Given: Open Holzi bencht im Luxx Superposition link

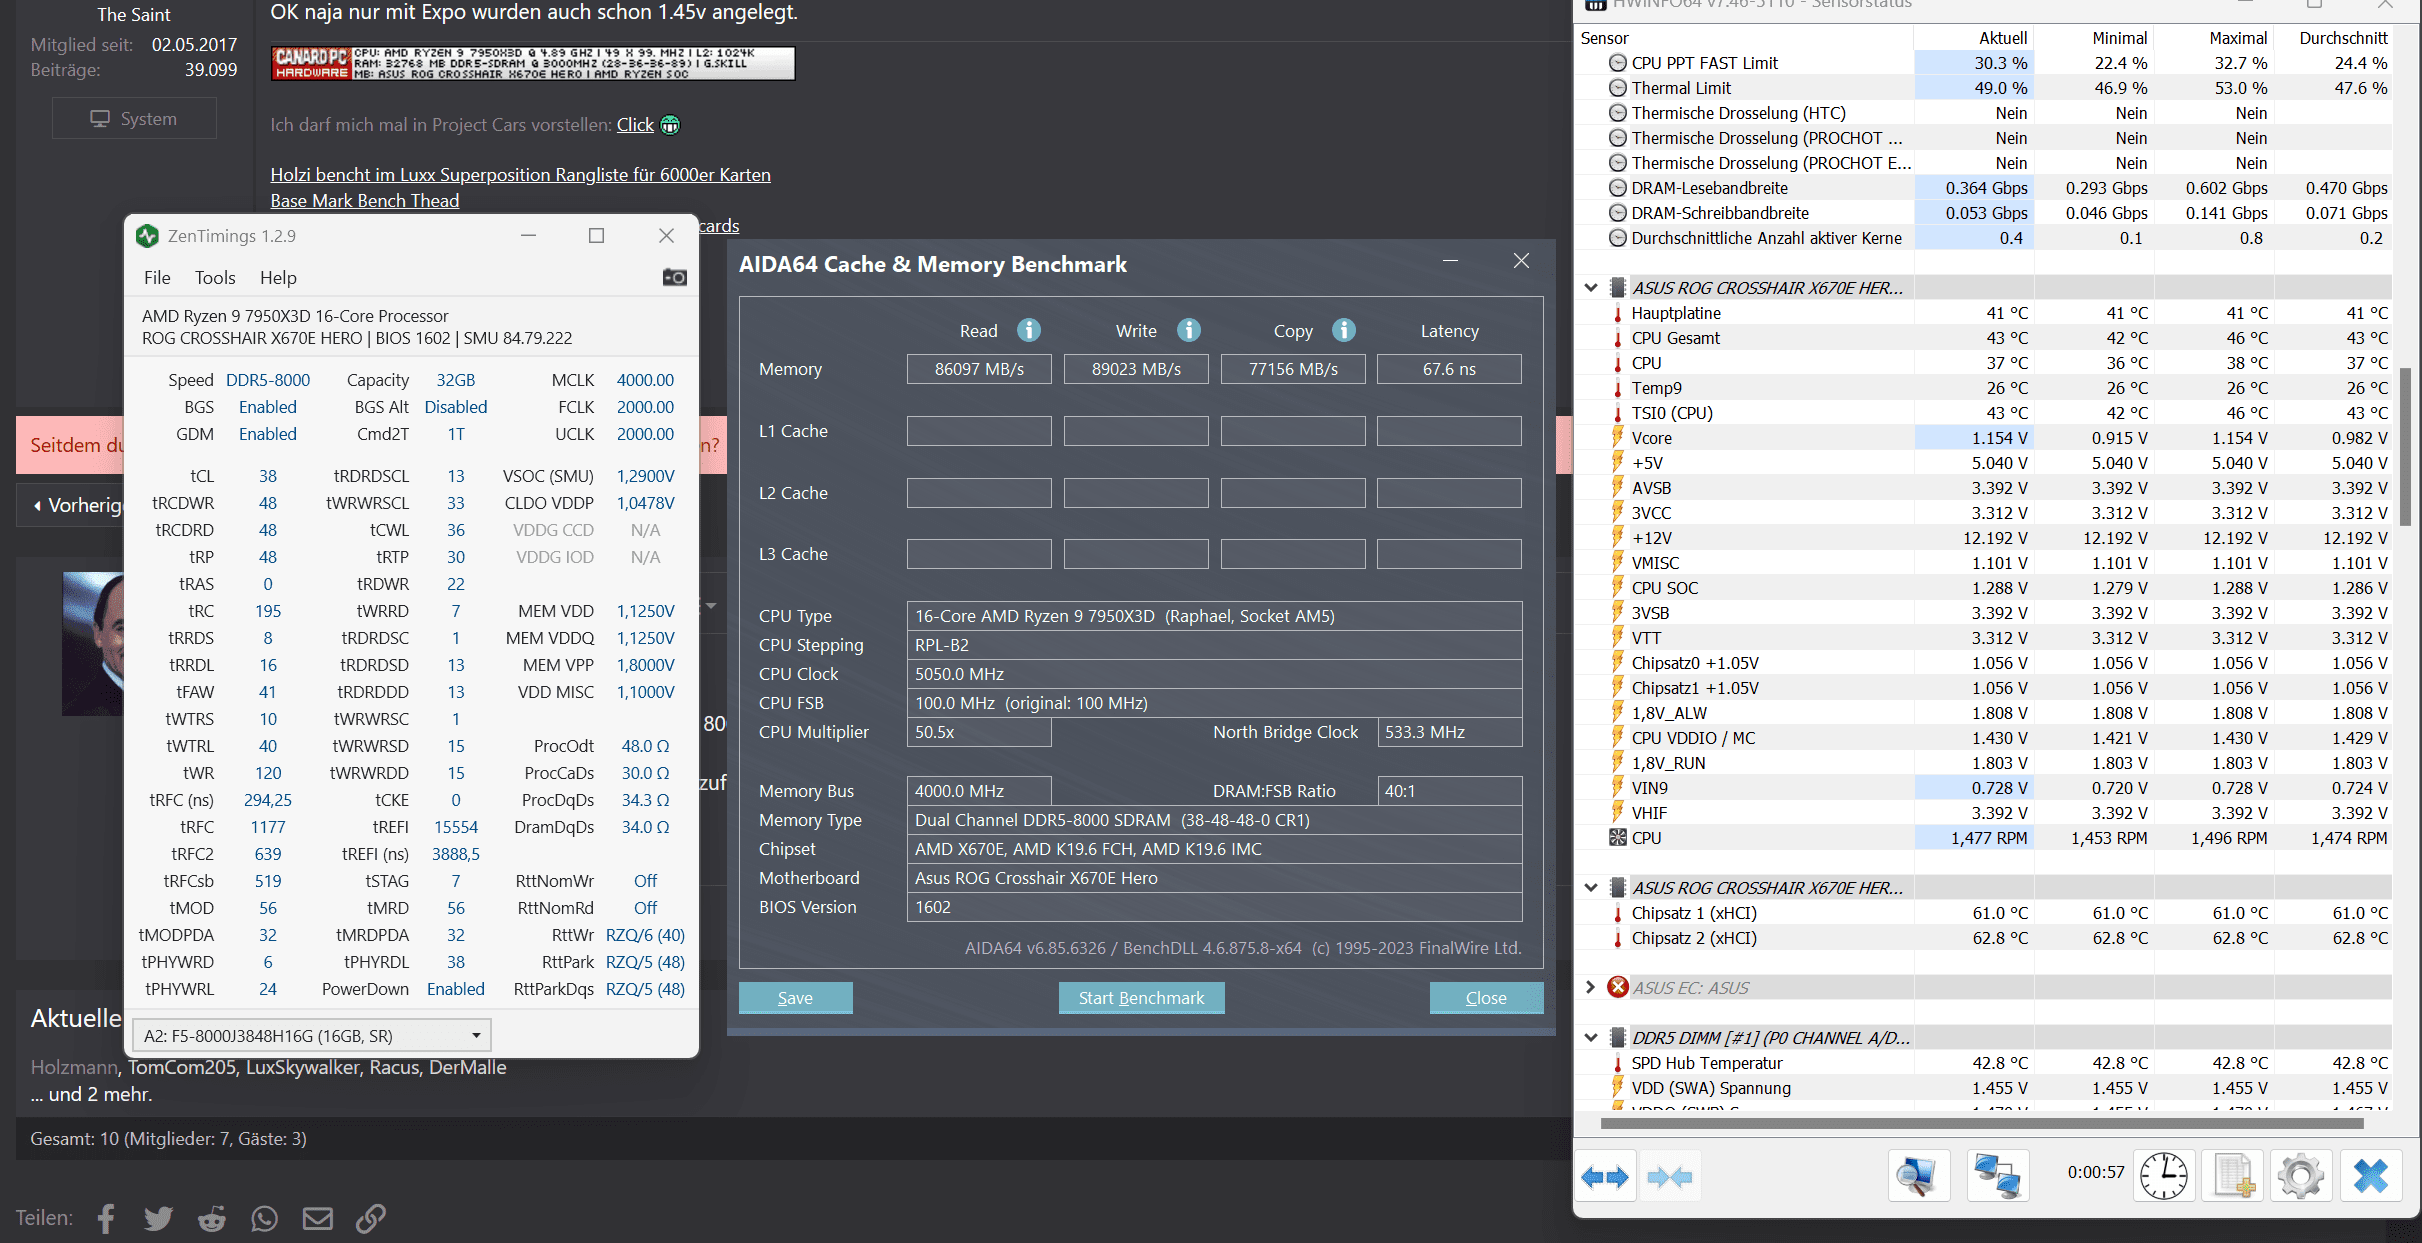Looking at the screenshot, I should (x=520, y=175).
